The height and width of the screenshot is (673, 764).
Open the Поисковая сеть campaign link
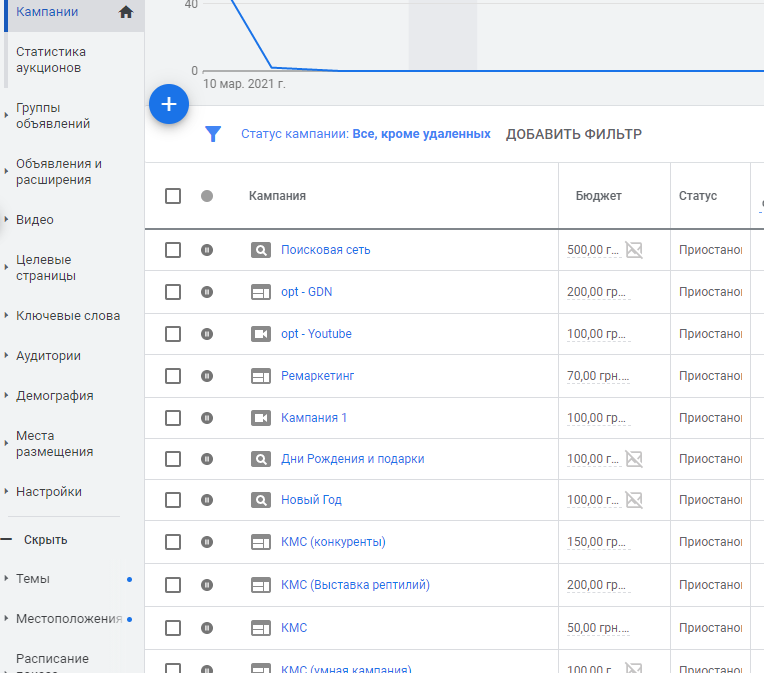pos(325,250)
